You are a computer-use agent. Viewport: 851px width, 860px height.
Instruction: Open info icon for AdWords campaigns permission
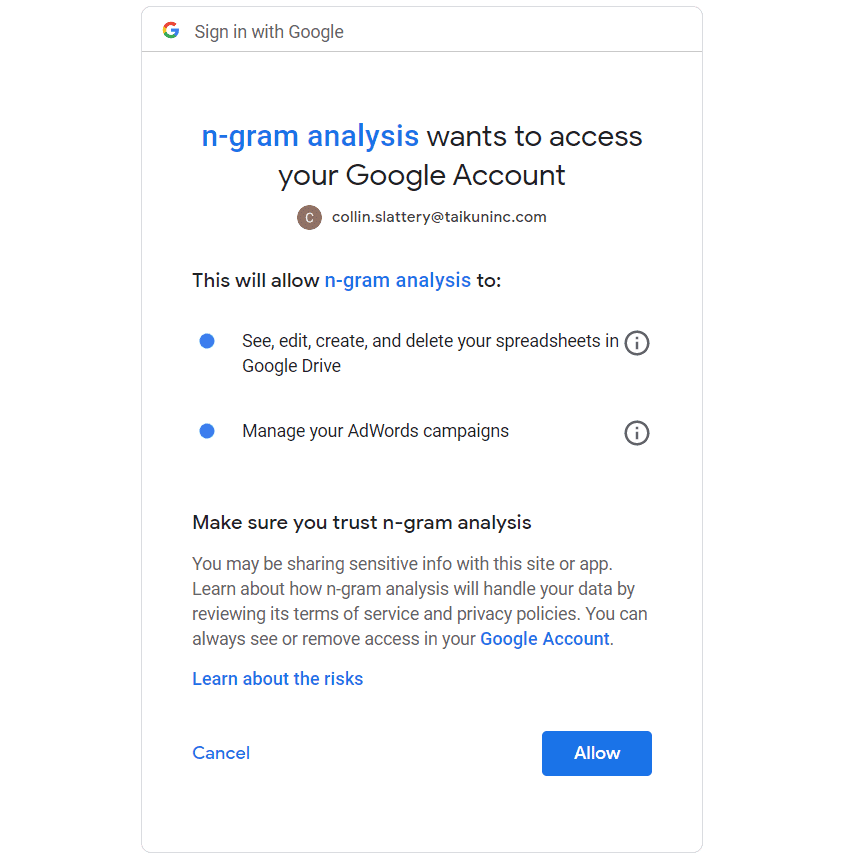[637, 433]
